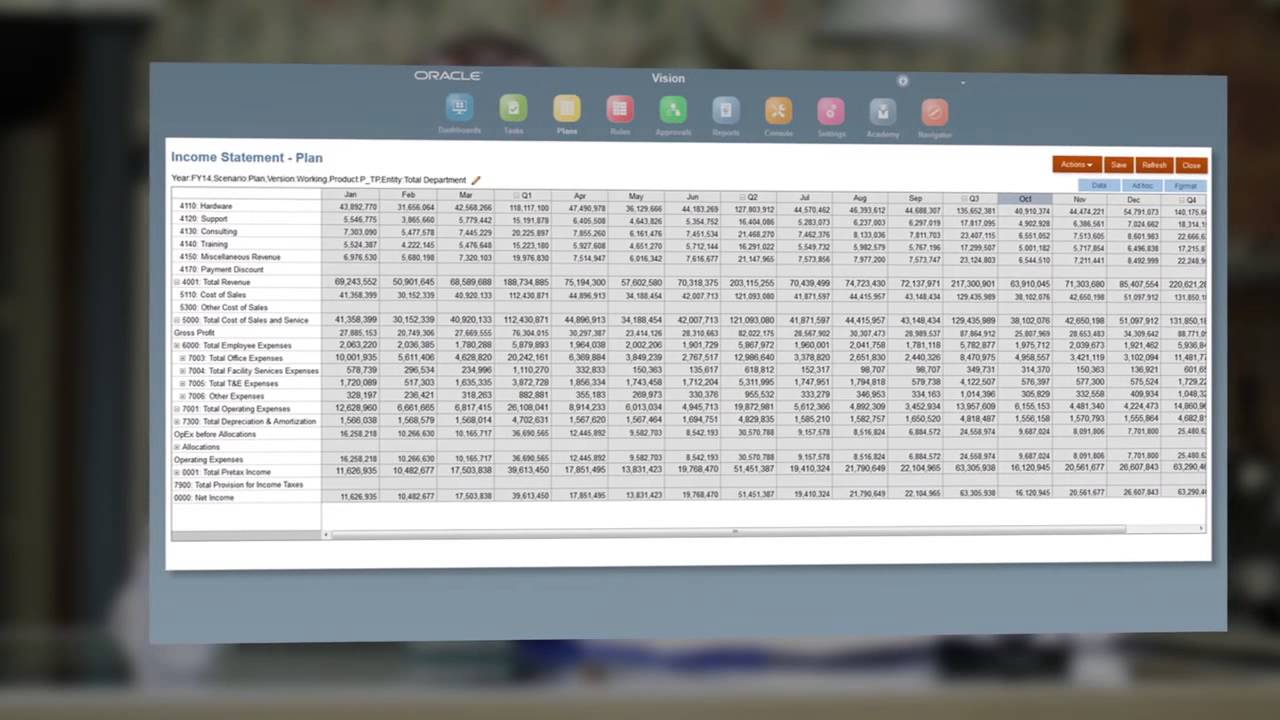This screenshot has width=1280, height=720.
Task: Open the Plans icon
Action: (x=566, y=108)
